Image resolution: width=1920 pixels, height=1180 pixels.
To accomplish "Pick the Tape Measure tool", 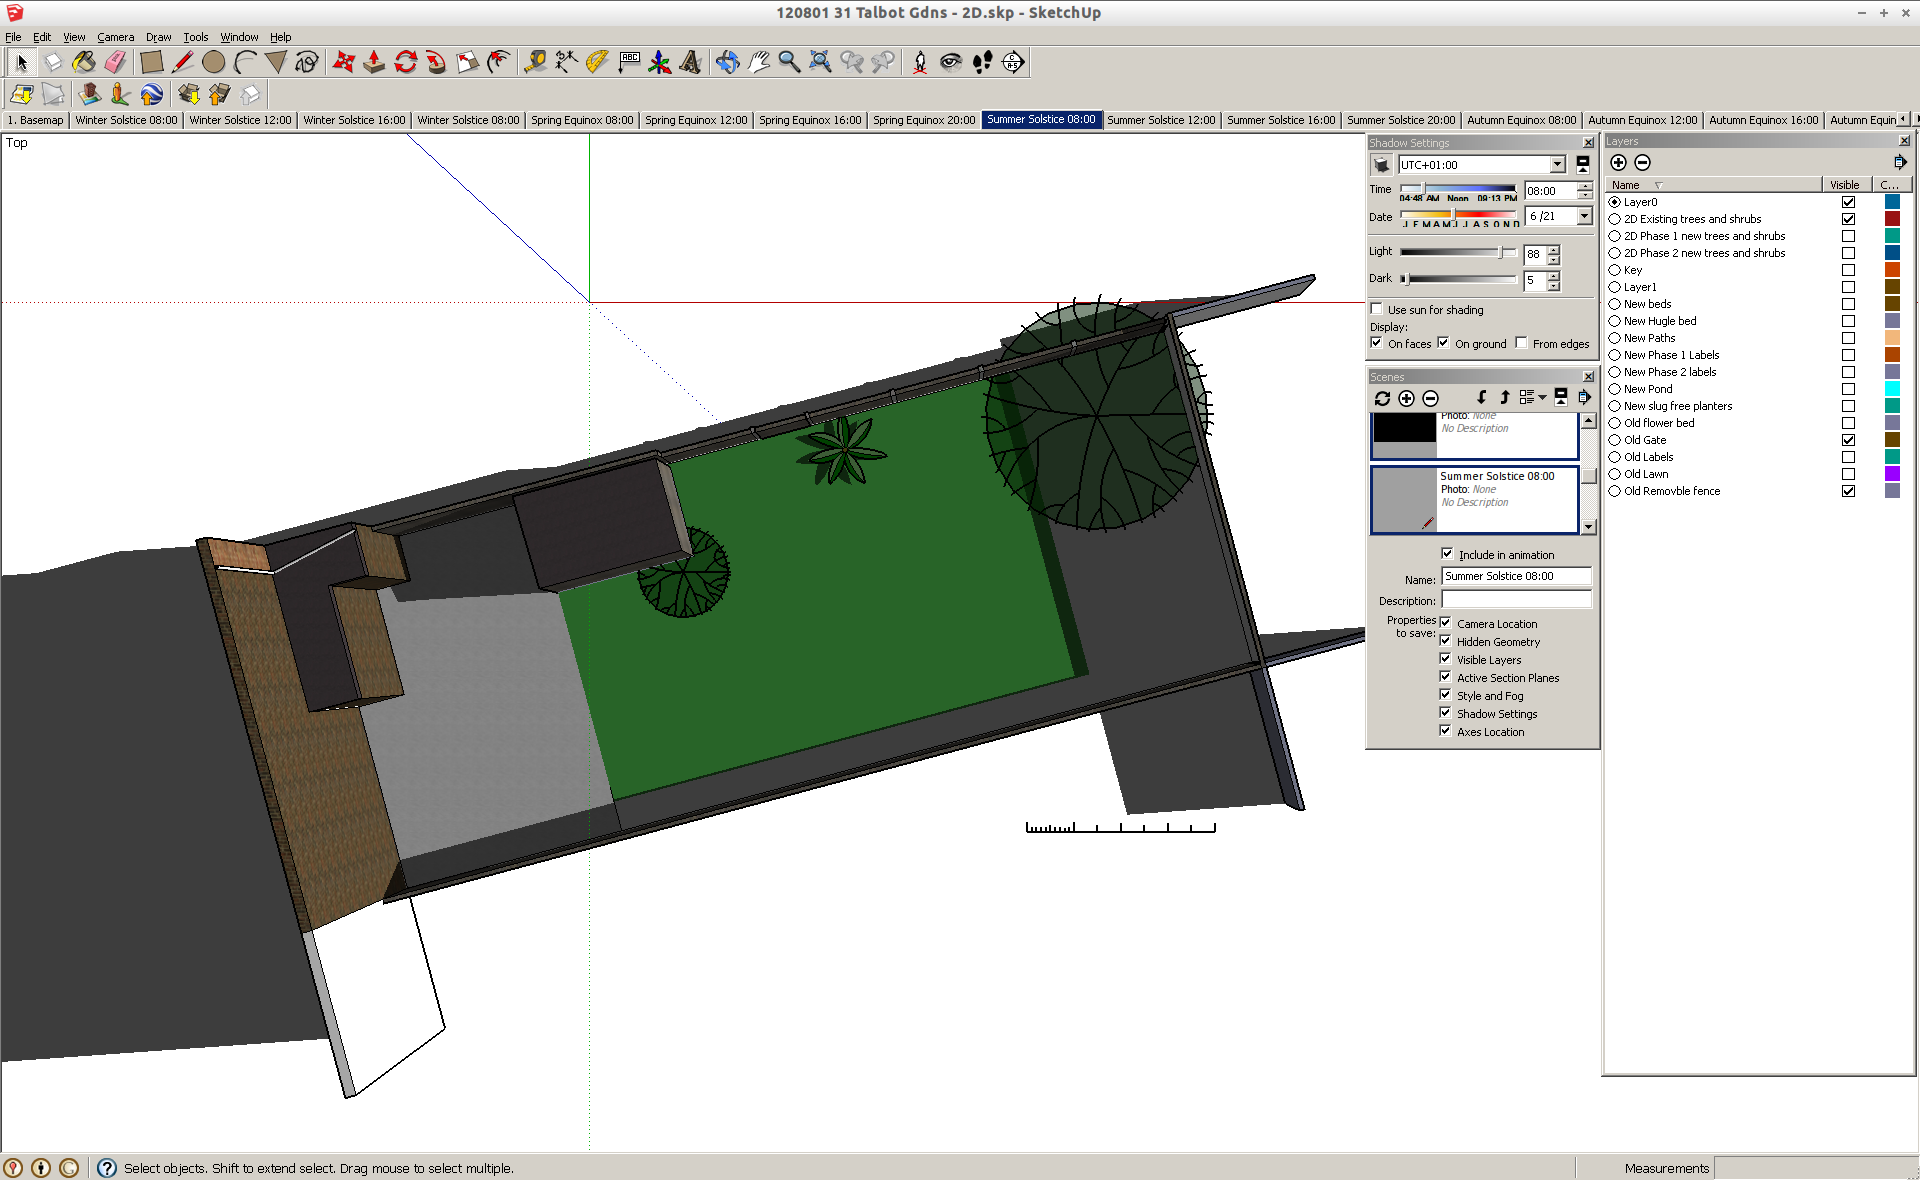I will pos(535,62).
